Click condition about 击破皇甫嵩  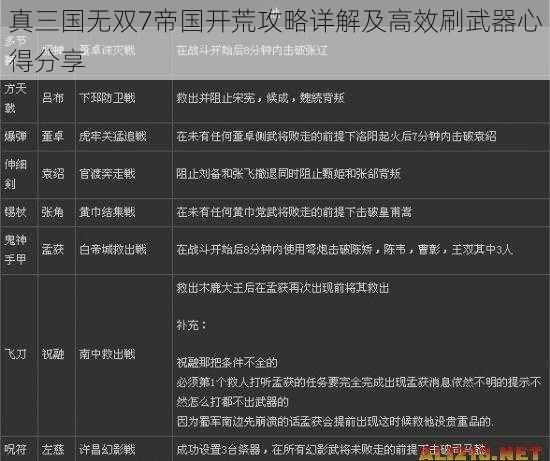[x=294, y=212]
